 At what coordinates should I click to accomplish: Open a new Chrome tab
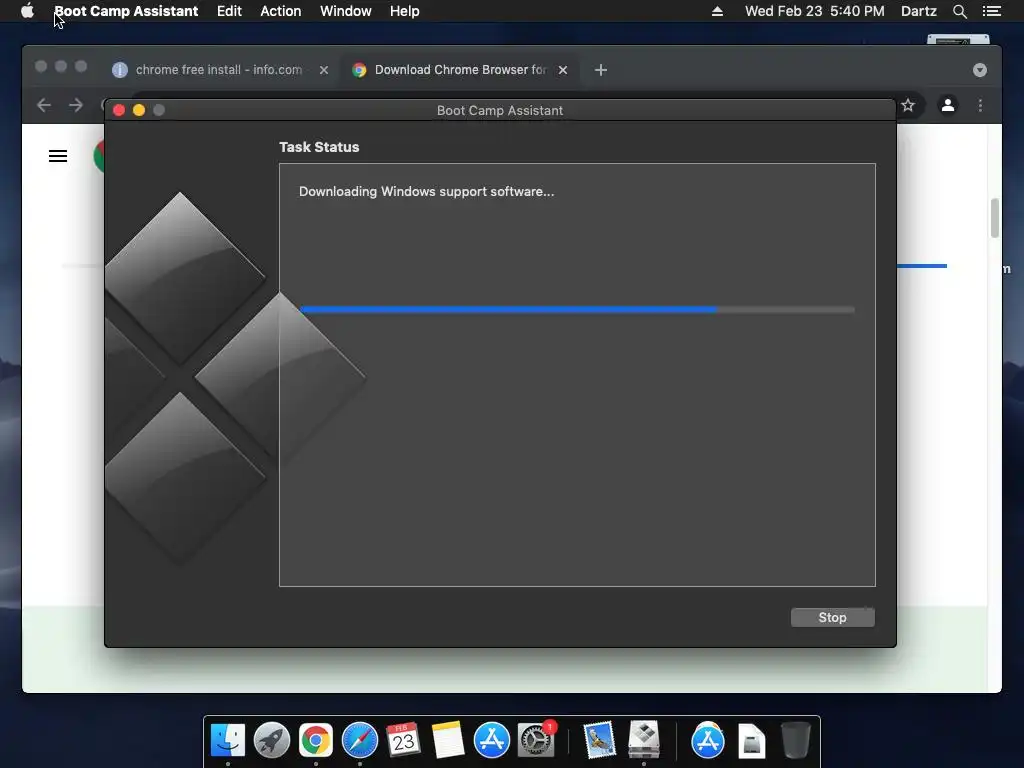pos(601,70)
